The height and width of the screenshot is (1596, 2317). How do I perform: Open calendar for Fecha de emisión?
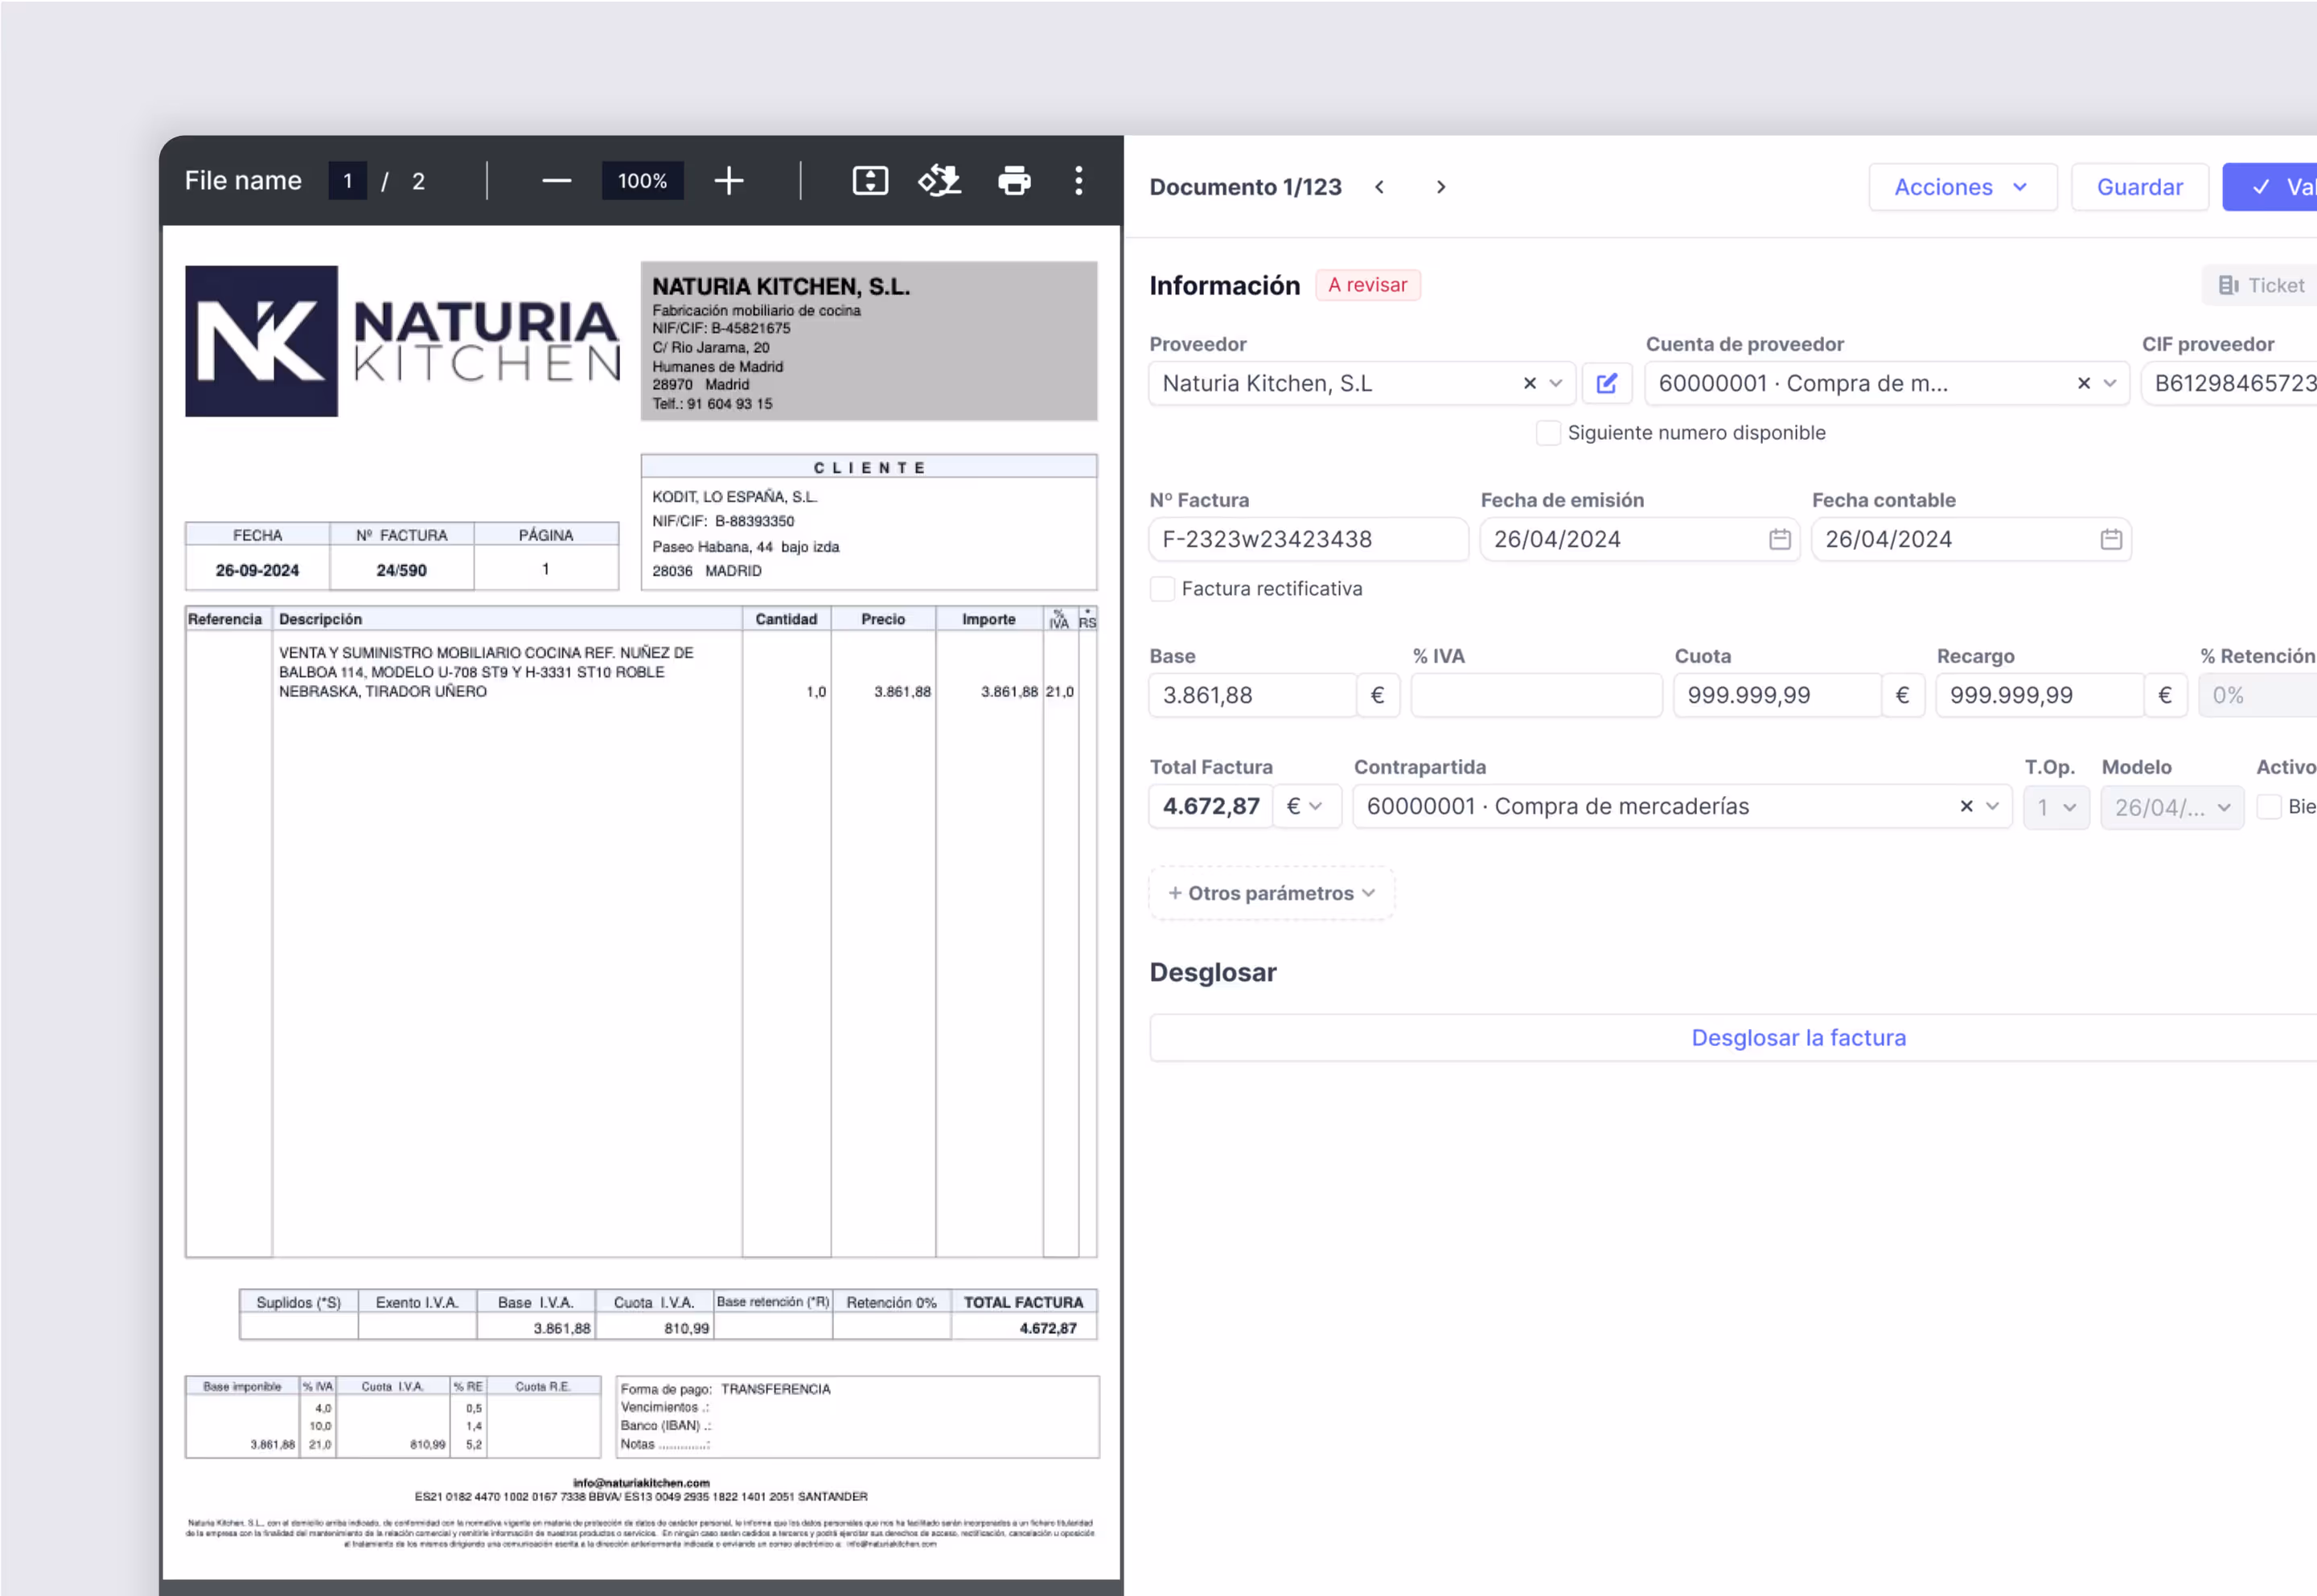(x=1780, y=540)
